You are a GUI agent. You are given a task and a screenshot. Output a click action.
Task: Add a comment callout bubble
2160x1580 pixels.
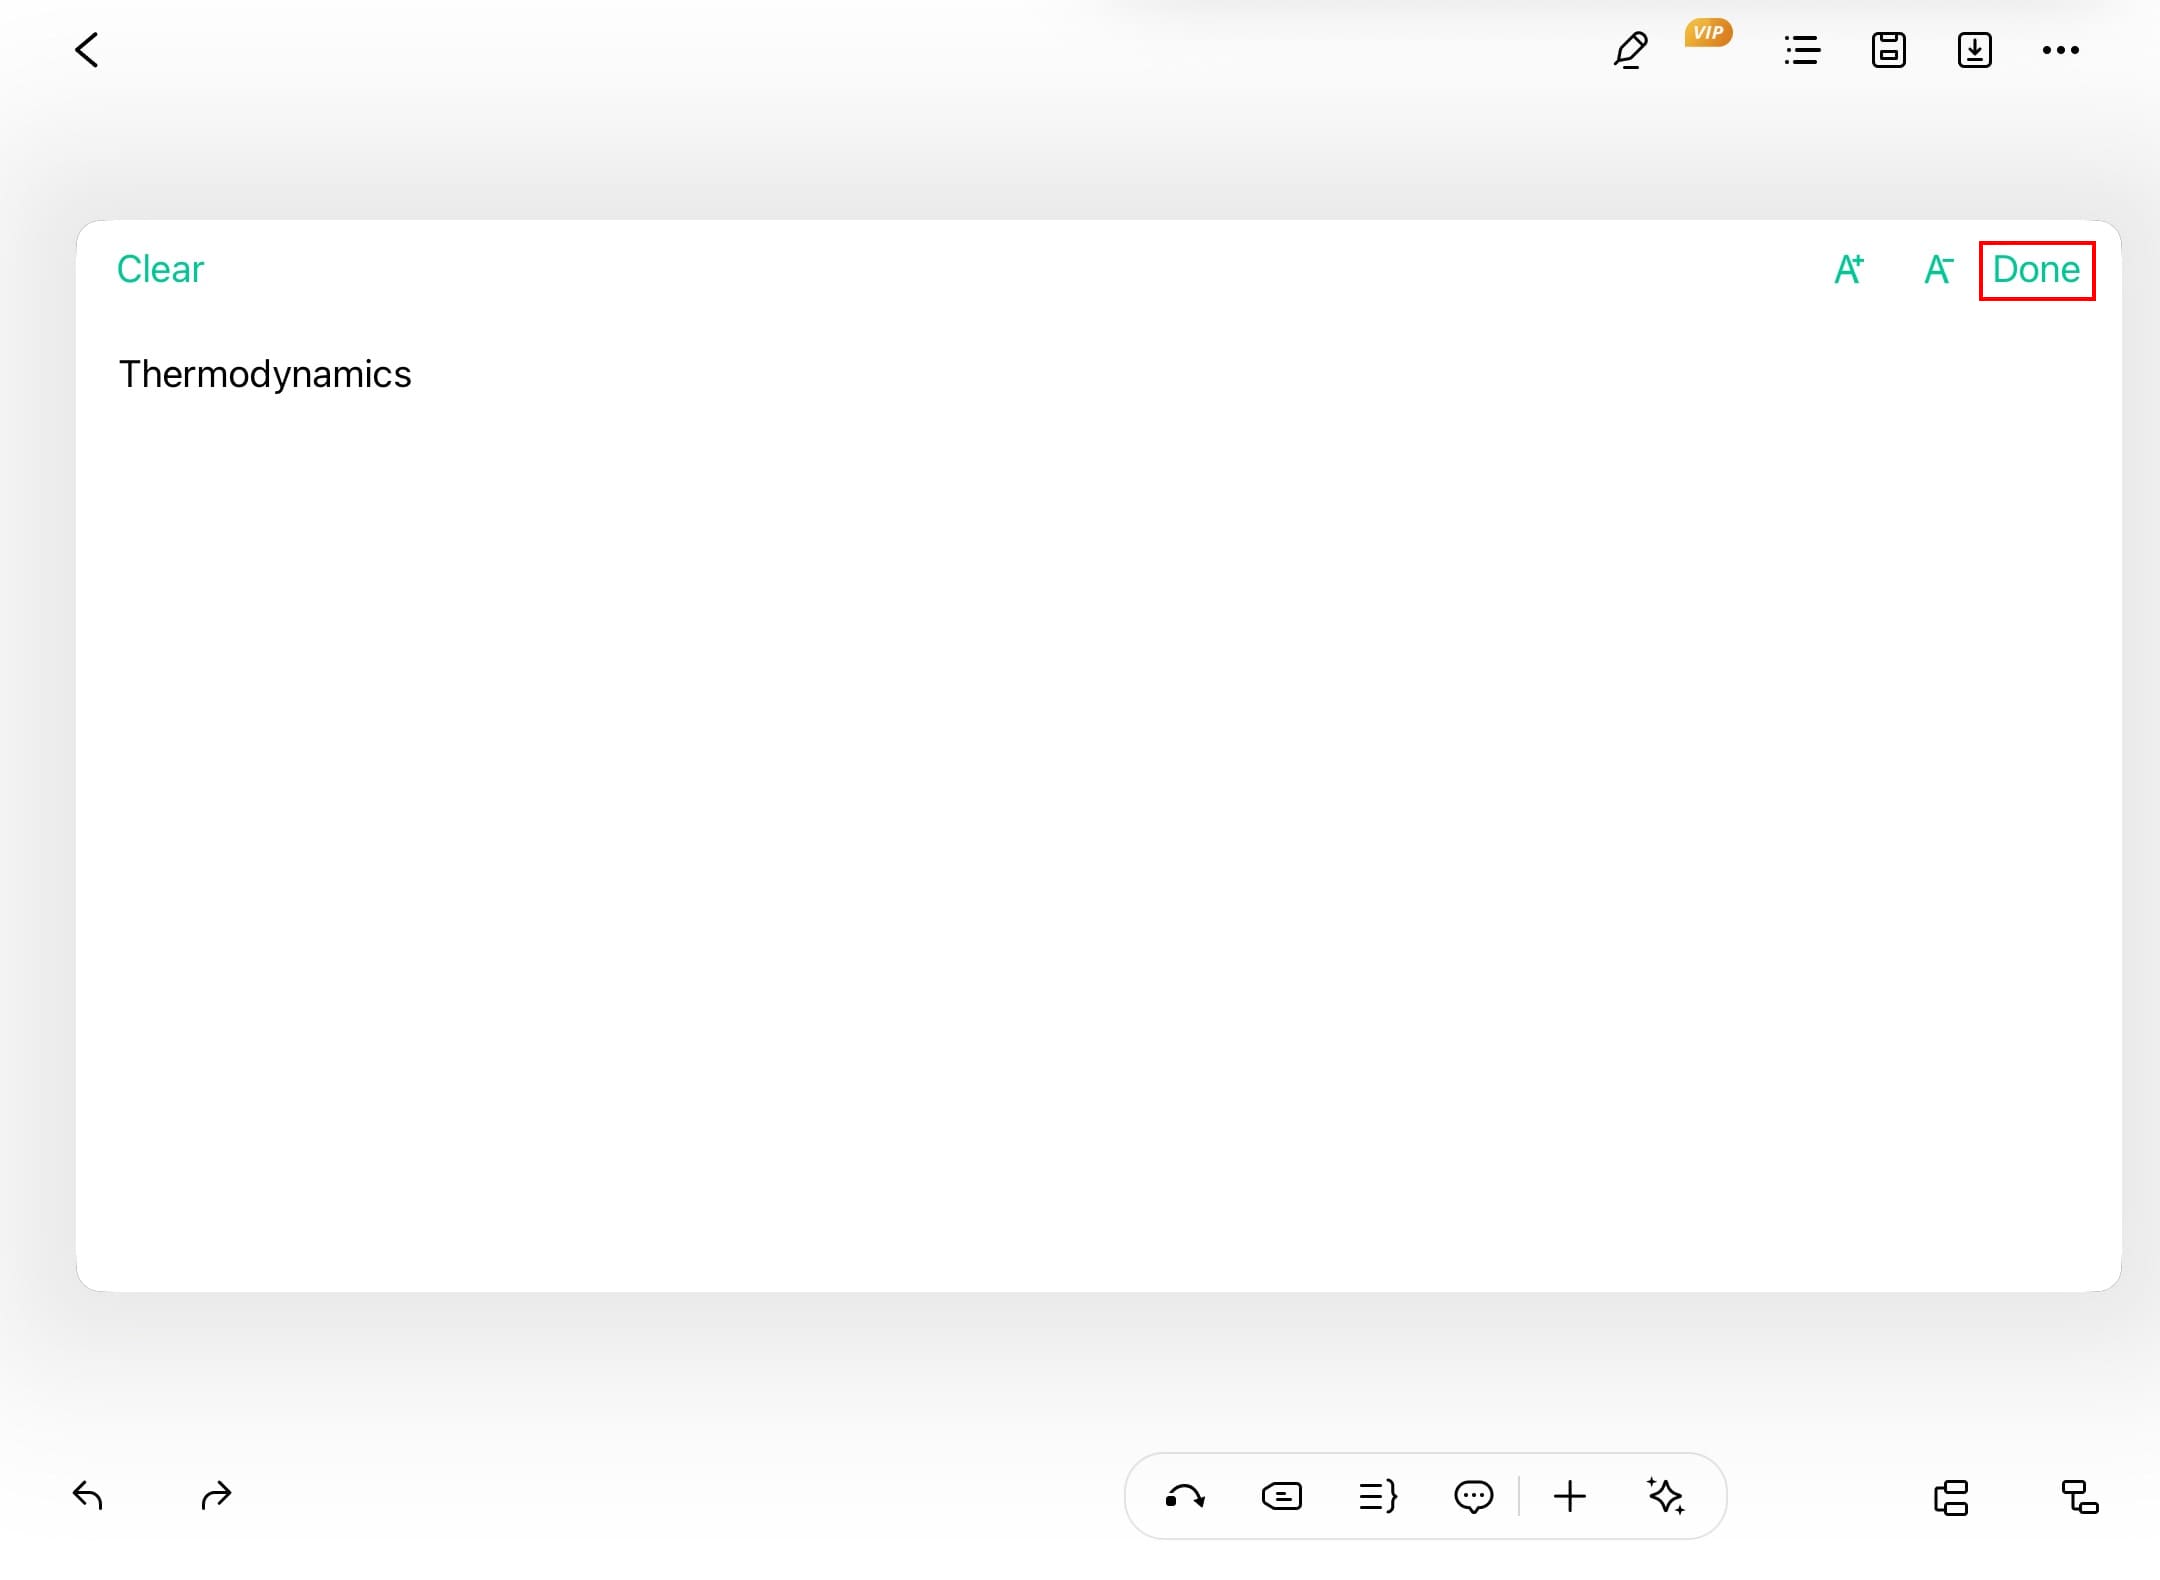click(x=1473, y=1497)
